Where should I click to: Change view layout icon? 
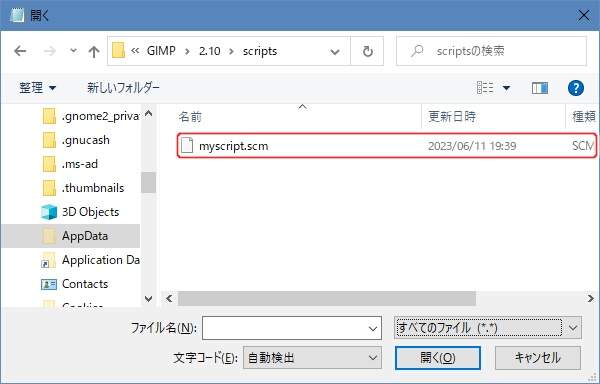(x=485, y=88)
